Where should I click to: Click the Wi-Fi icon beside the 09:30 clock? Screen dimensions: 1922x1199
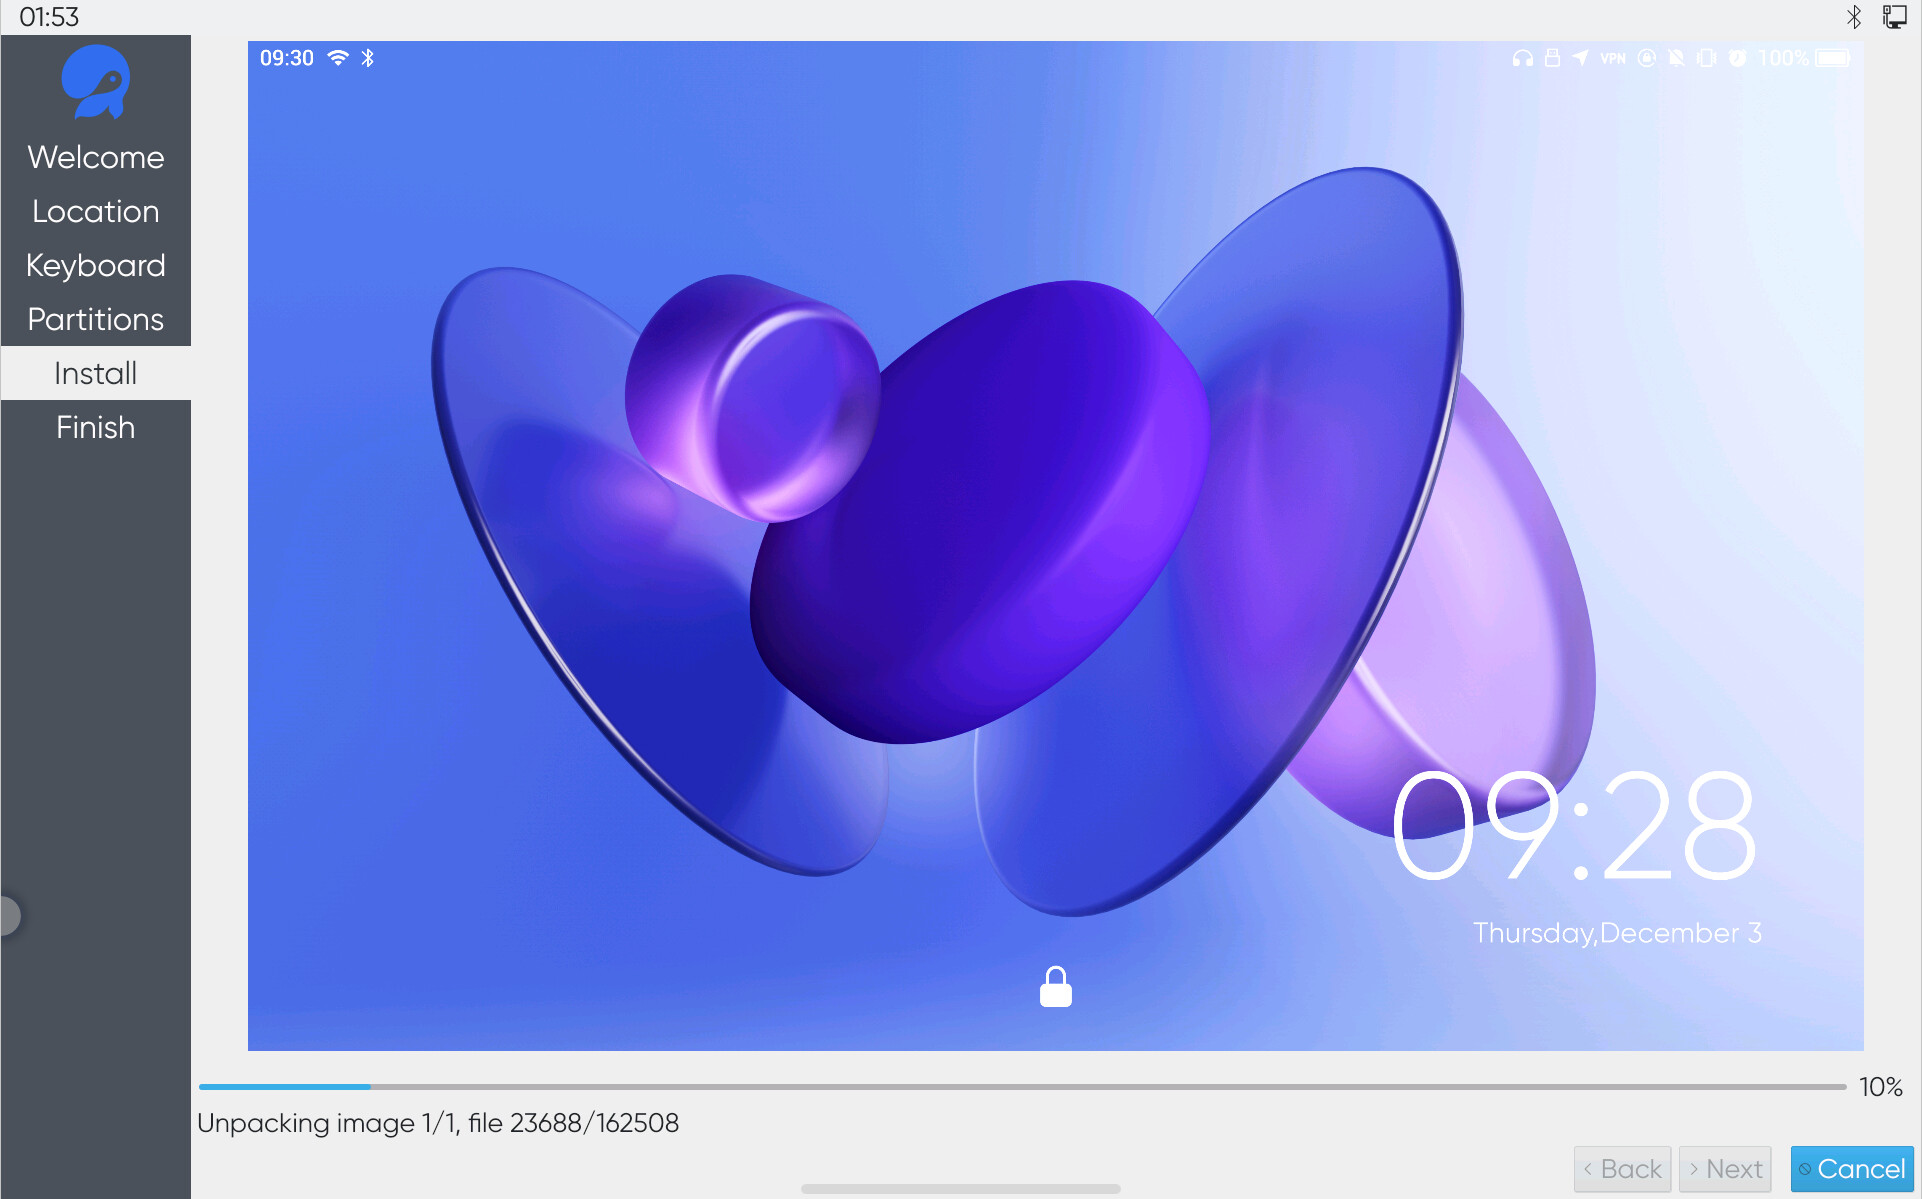(340, 57)
